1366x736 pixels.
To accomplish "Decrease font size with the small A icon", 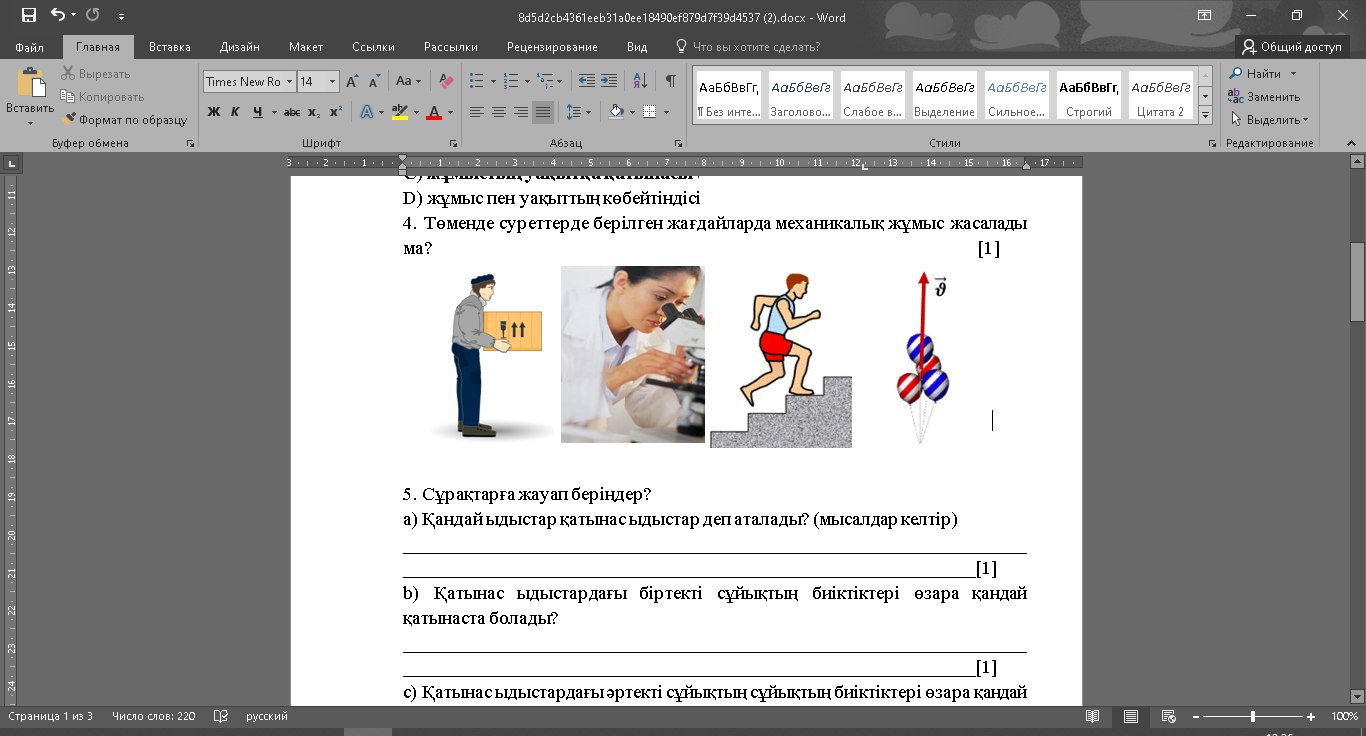I will [375, 82].
